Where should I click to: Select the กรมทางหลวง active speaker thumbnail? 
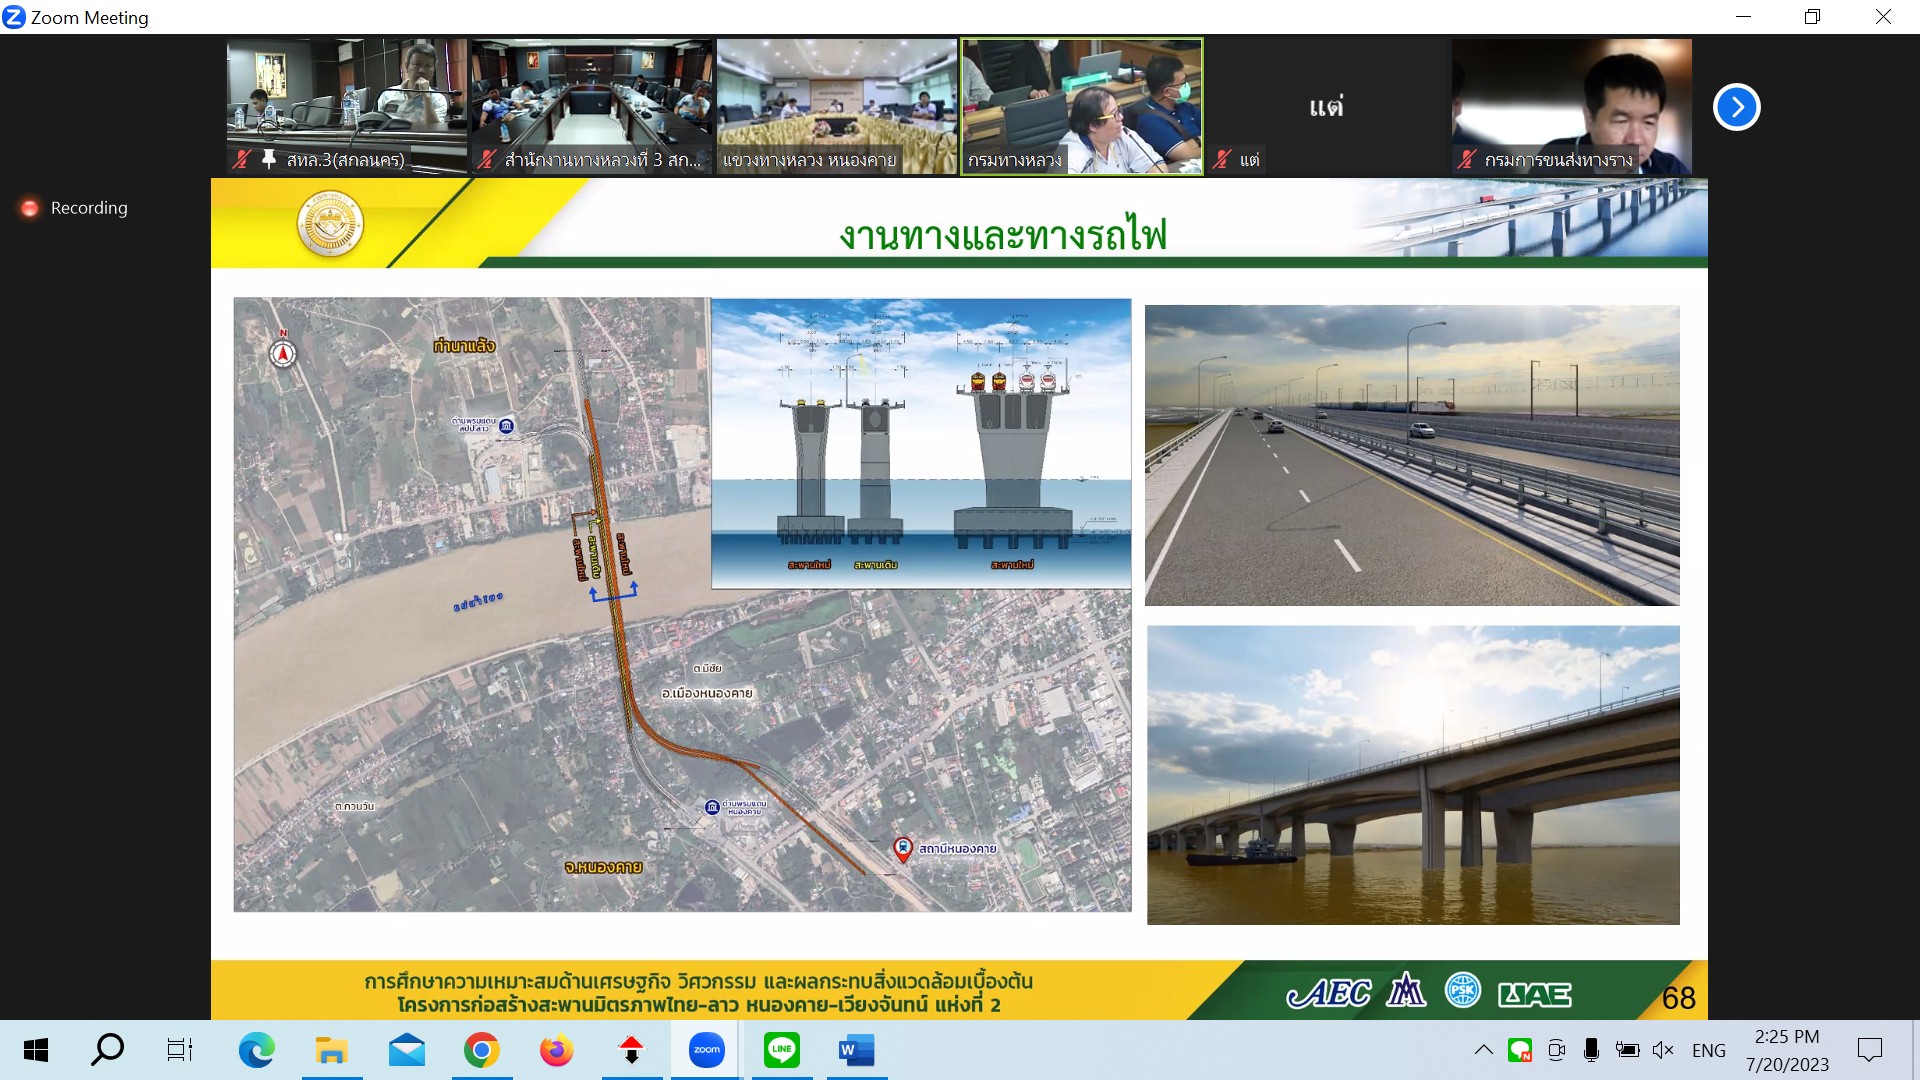click(1081, 106)
